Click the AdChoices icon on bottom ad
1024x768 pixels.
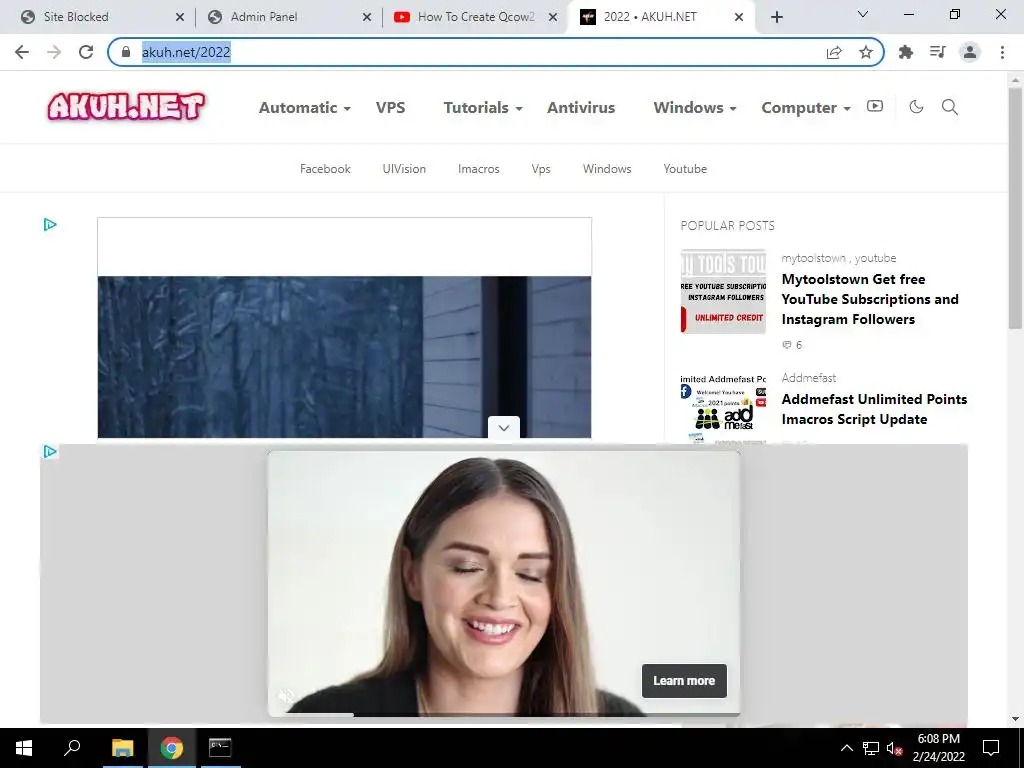click(x=50, y=451)
